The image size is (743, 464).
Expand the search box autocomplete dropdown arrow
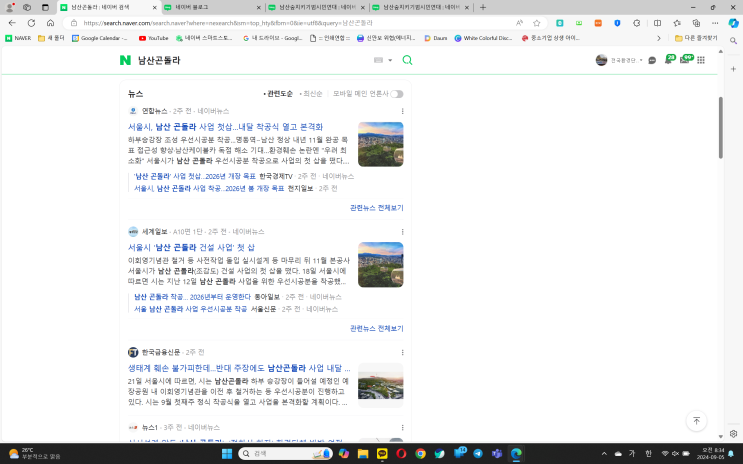pyautogui.click(x=390, y=60)
